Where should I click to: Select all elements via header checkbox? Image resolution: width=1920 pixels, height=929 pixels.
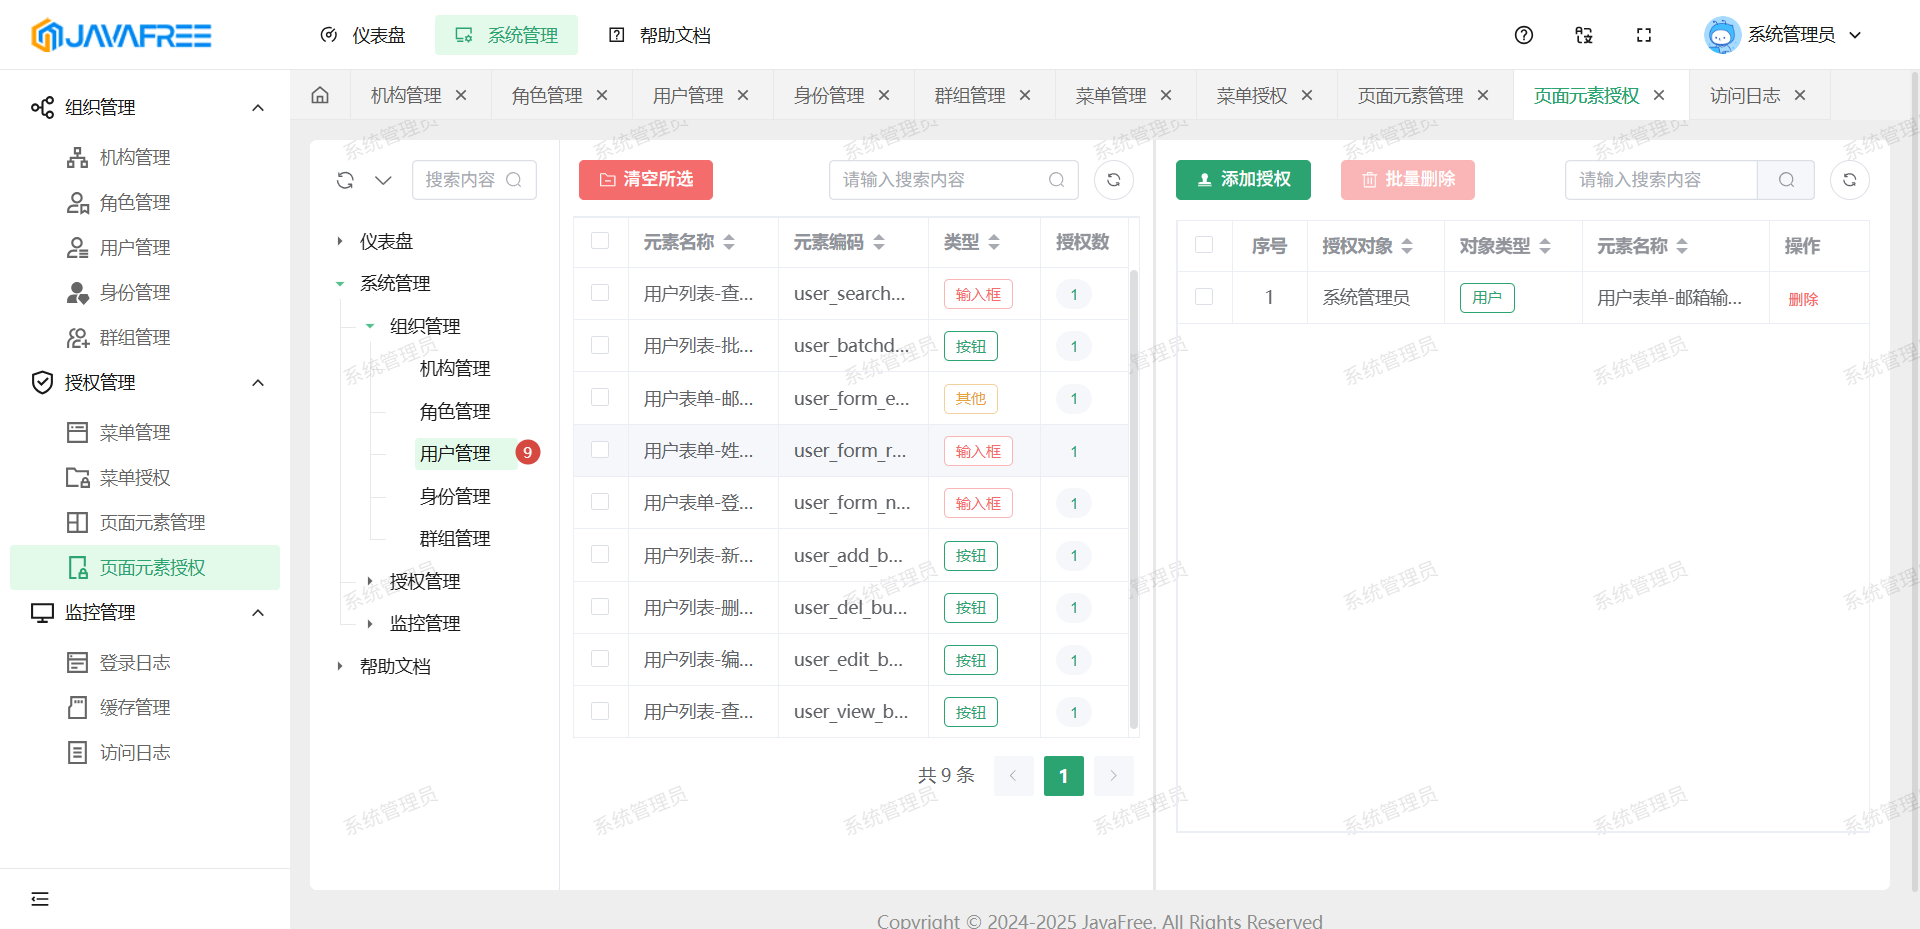pos(600,241)
